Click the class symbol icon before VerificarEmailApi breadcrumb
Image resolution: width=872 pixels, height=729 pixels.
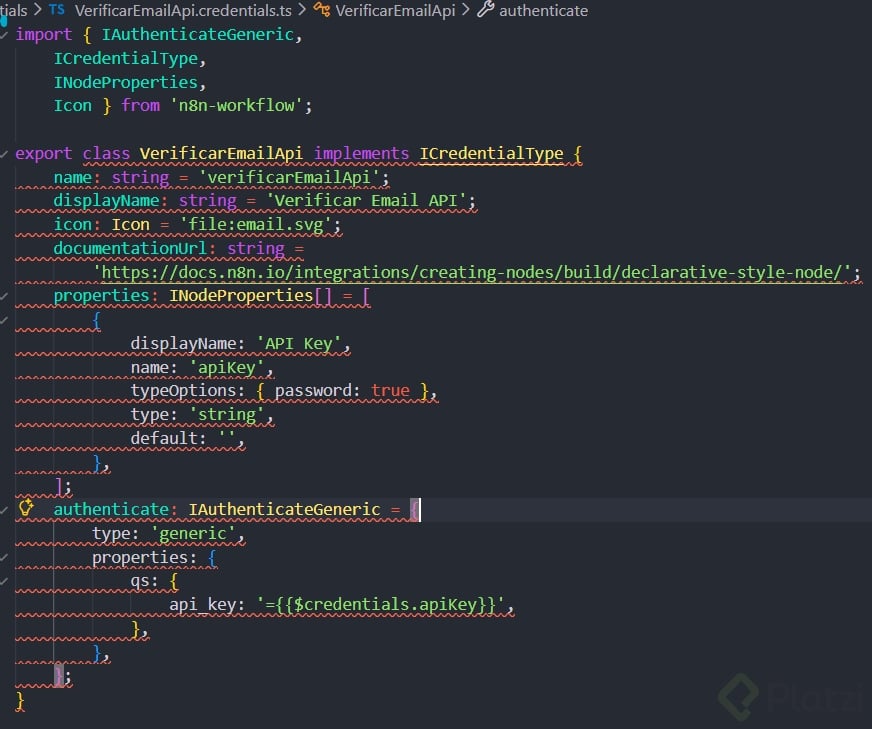321,9
